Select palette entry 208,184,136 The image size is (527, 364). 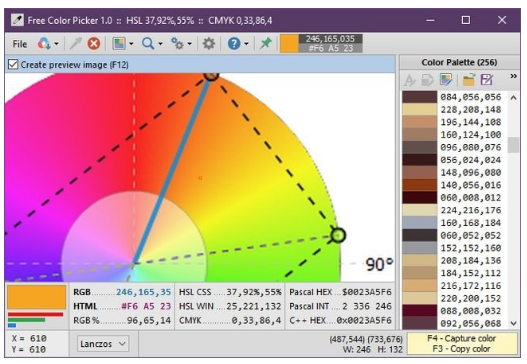455,261
